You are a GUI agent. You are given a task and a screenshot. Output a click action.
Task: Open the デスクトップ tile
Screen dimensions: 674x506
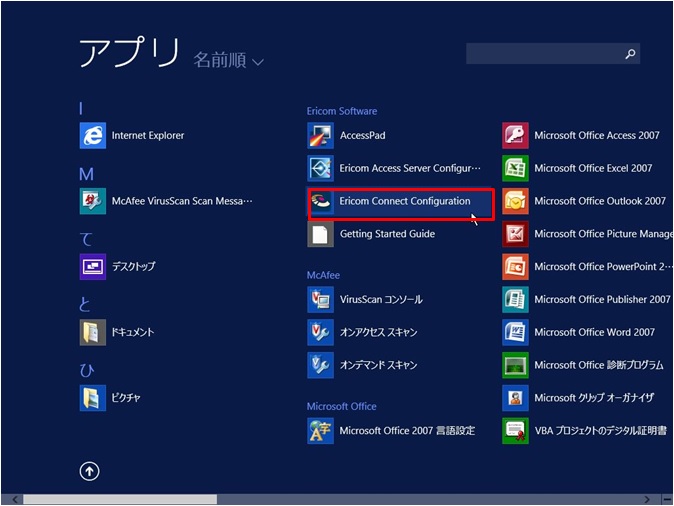tap(93, 267)
